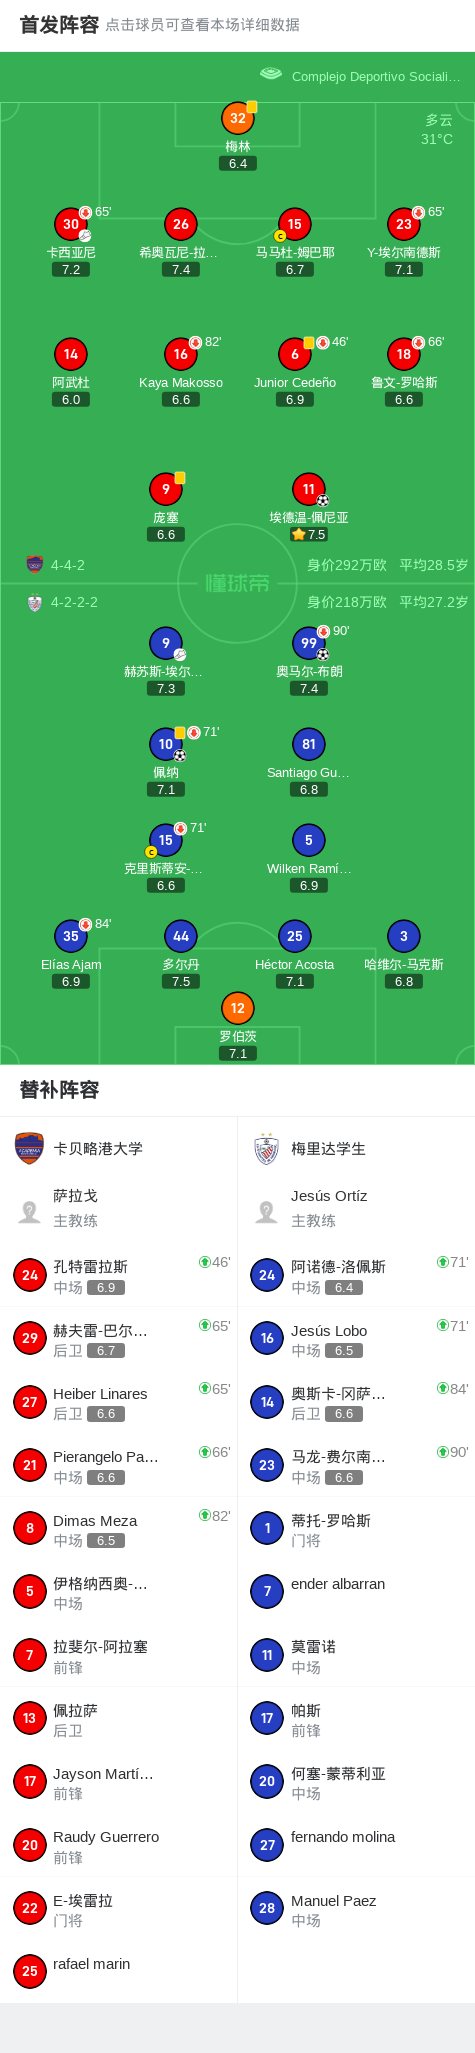Viewport: 475px width, 2053px height.
Task: View substitute 孔特雷拉斯 number 24
Action: [119, 1275]
